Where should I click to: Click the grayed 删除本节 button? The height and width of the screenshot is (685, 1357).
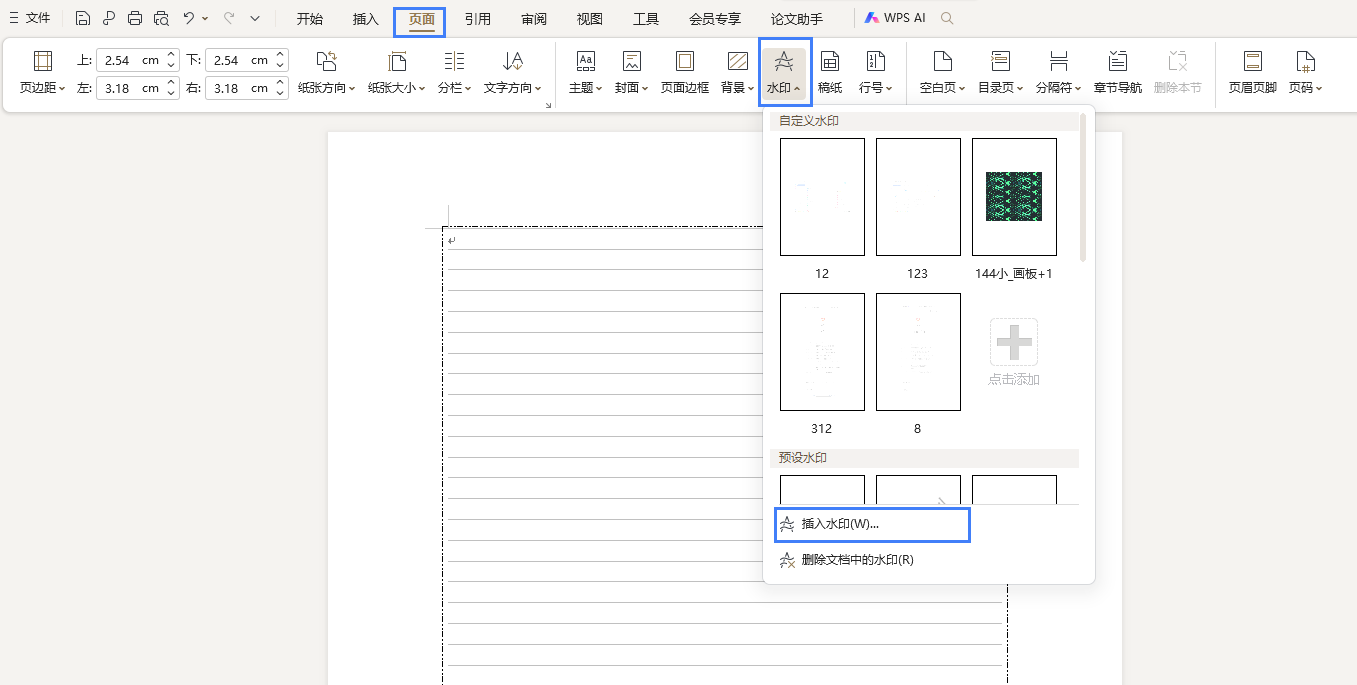tap(1177, 73)
